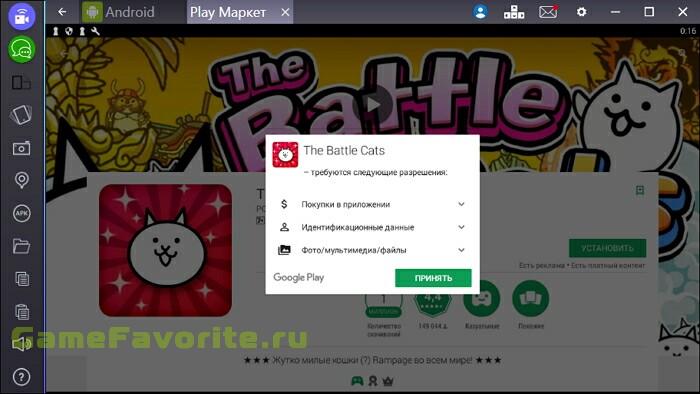Click the УСТАНОВИТЬ install button
Viewport: 700px width, 394px height.
point(607,248)
